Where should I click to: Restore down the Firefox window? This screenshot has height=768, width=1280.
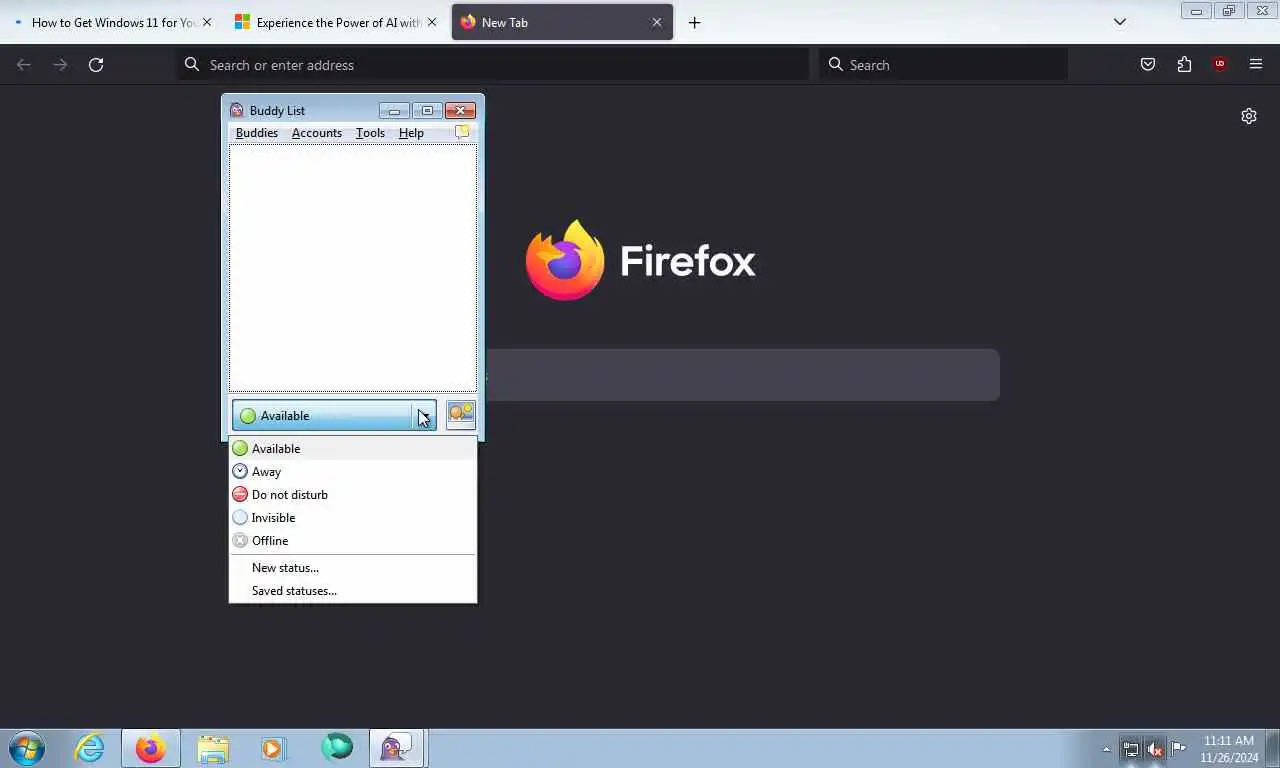1229,11
